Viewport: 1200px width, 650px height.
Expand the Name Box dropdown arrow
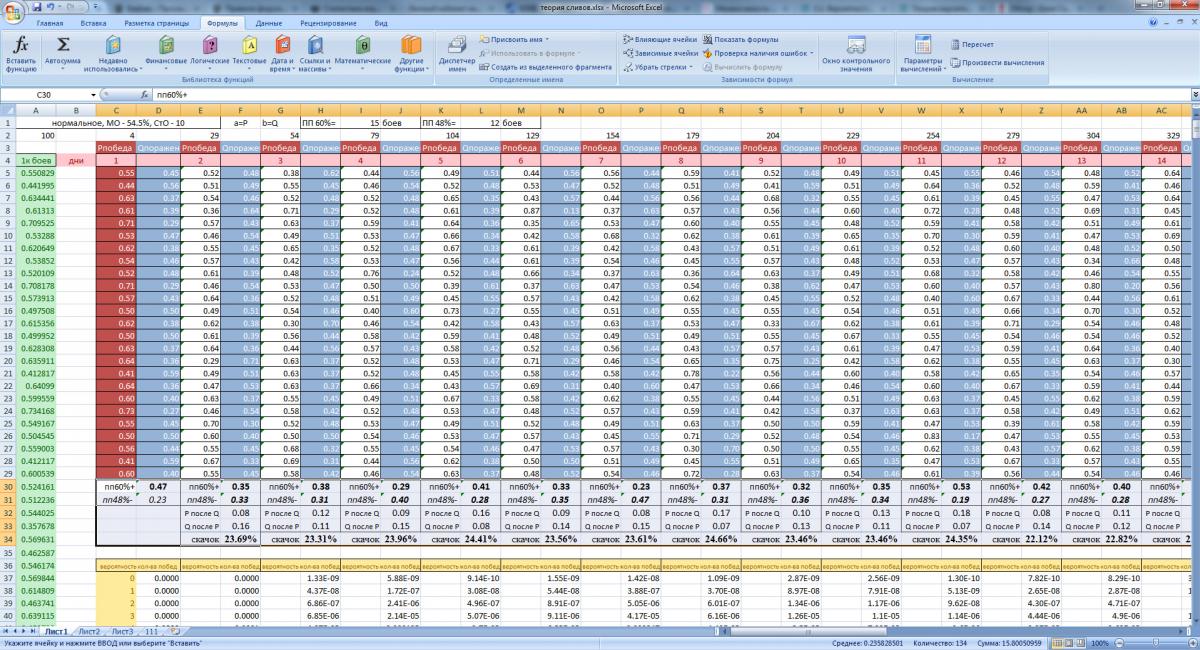coord(92,94)
